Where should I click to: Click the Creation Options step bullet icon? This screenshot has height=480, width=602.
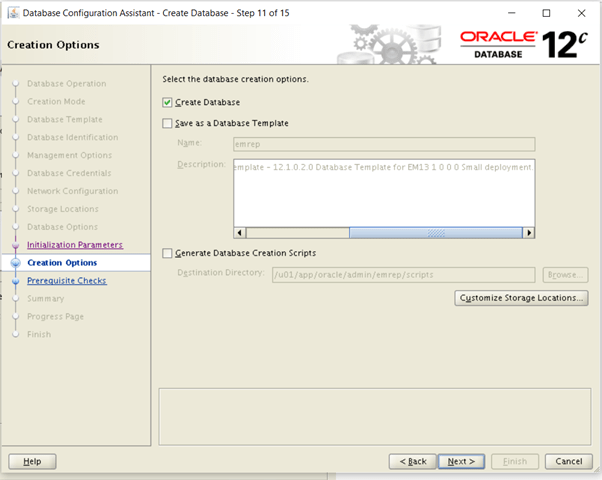pos(15,263)
